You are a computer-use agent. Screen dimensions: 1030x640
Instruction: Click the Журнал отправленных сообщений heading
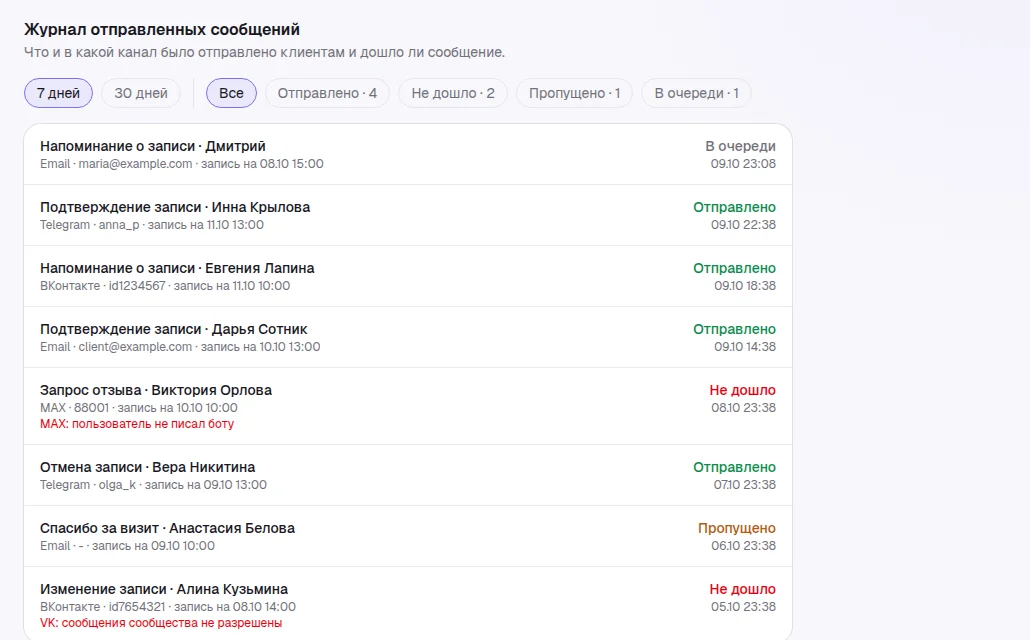pos(162,30)
